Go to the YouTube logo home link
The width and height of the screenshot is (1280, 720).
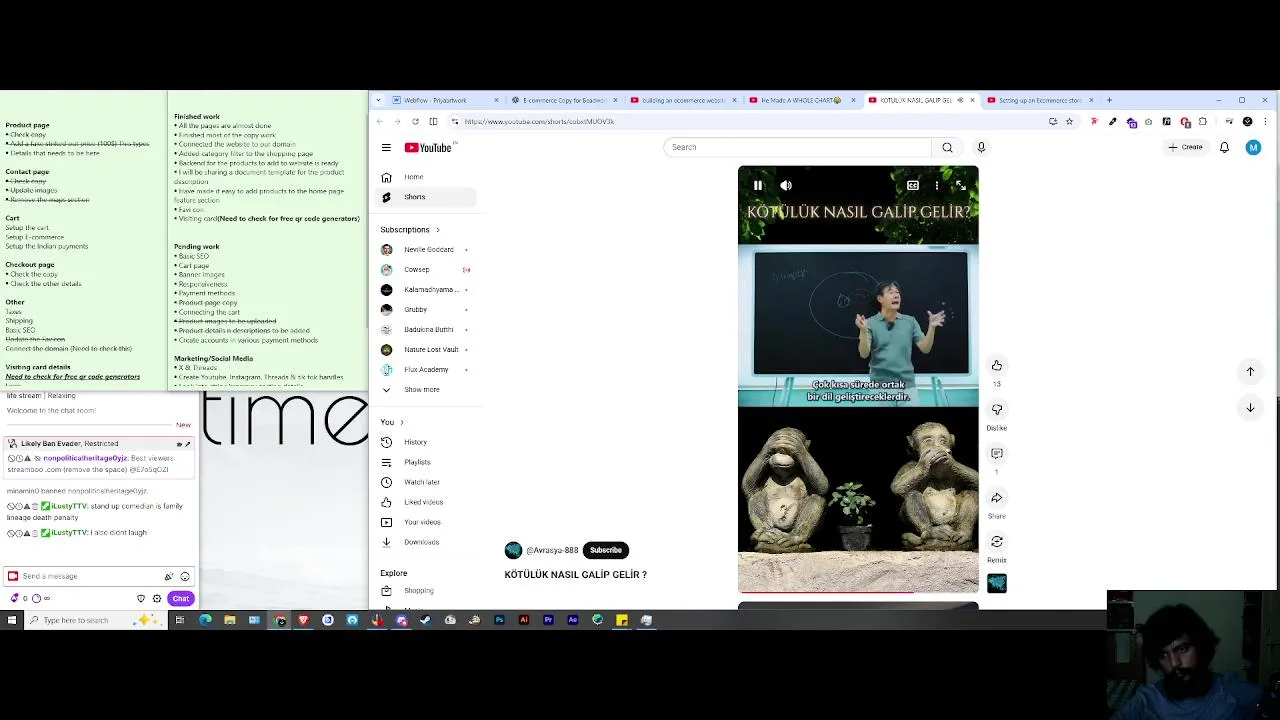(428, 147)
